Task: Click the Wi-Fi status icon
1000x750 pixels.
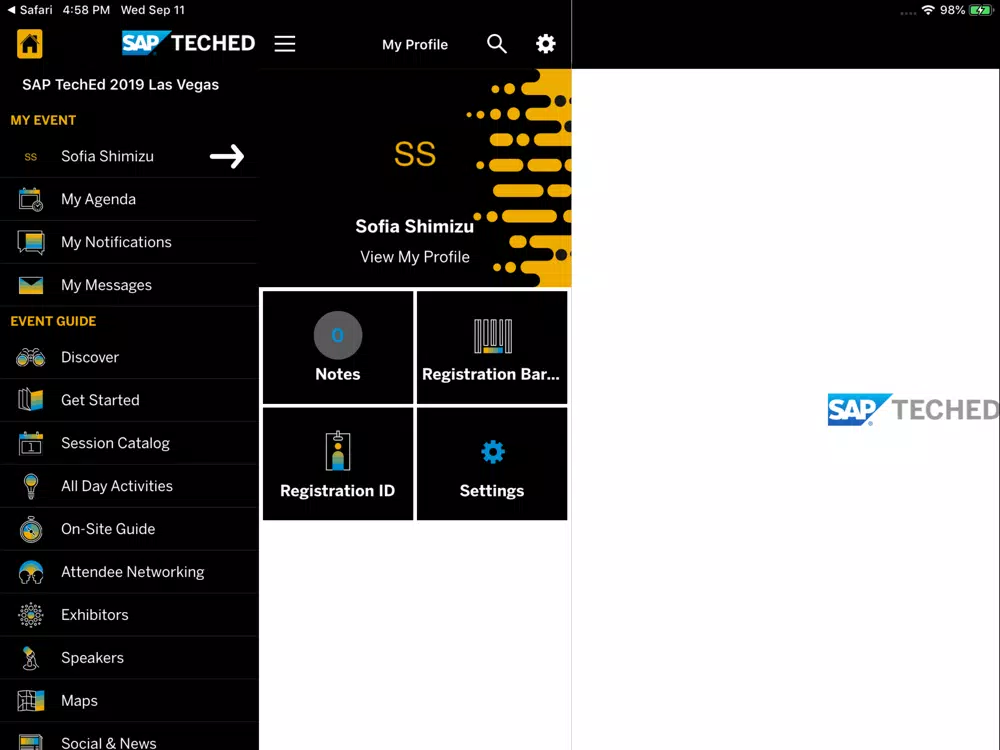Action: pyautogui.click(x=928, y=10)
